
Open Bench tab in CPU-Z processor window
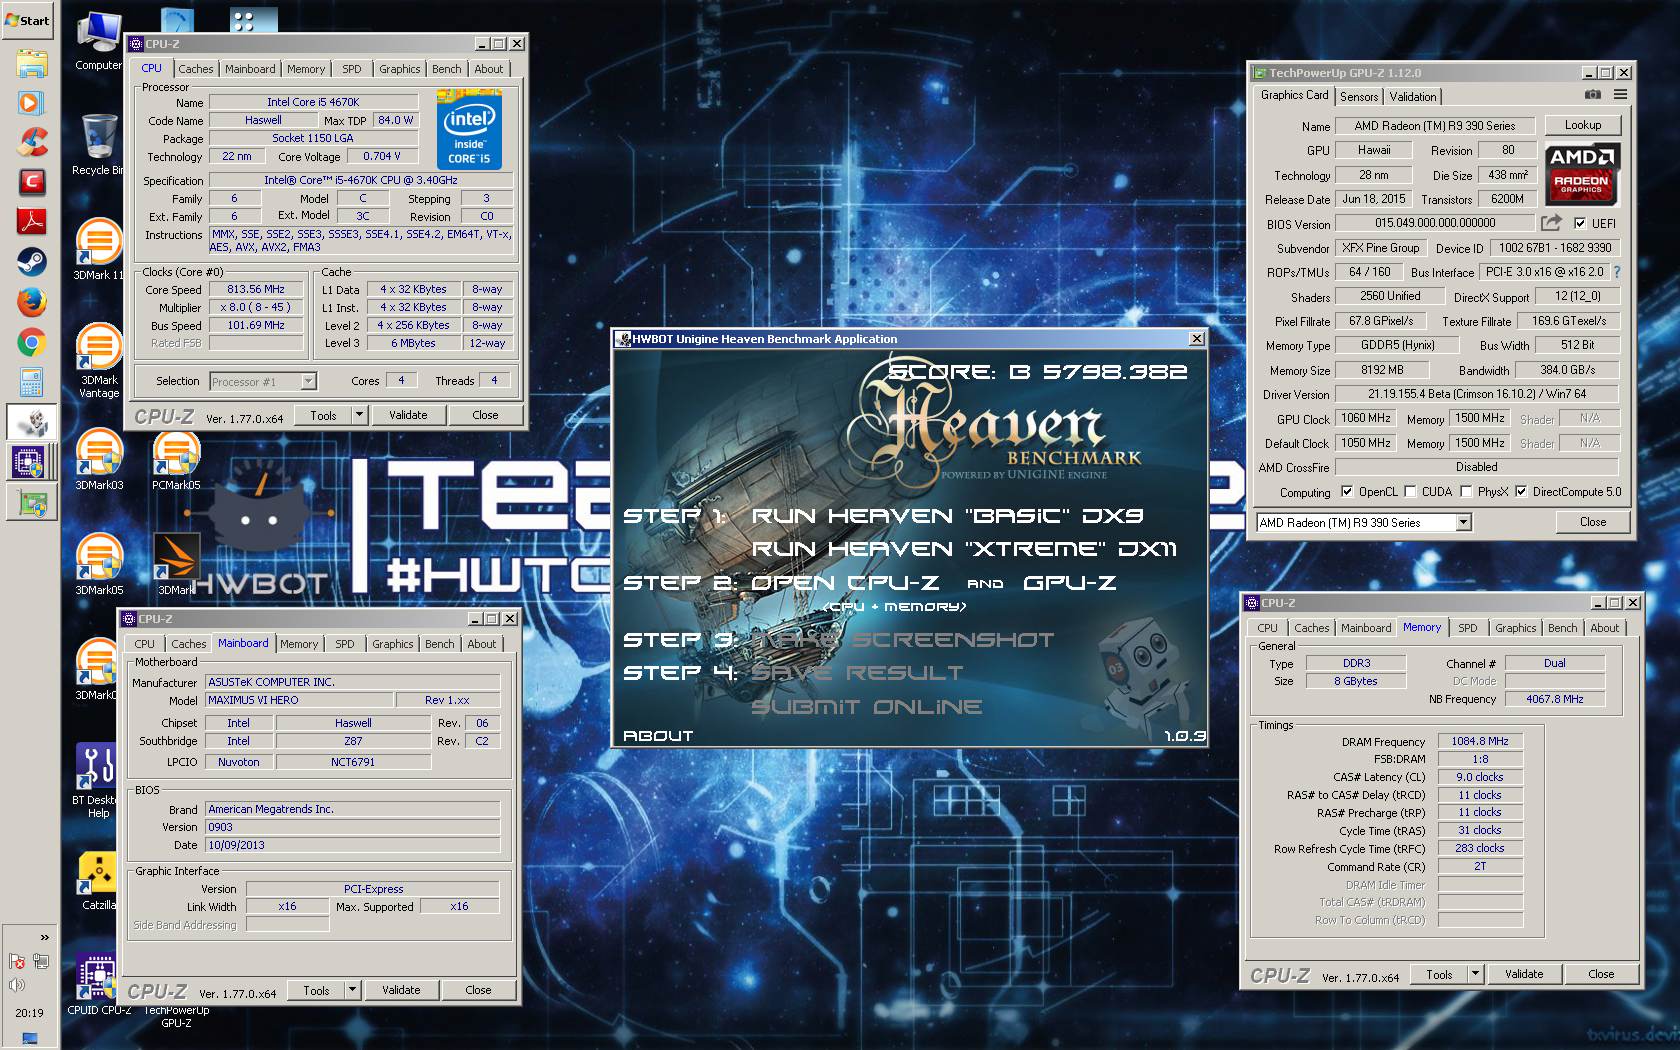447,69
